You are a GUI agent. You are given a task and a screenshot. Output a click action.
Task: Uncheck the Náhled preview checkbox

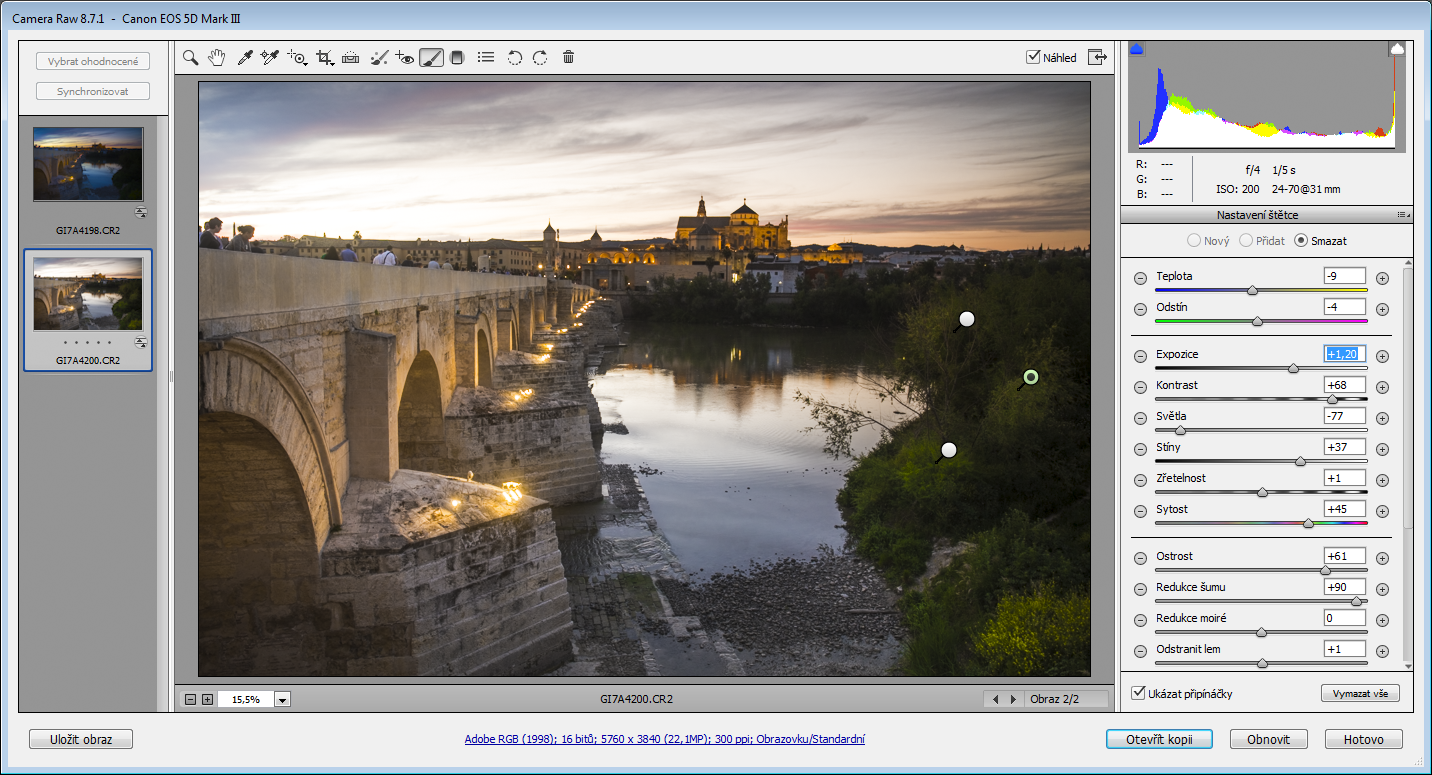pyautogui.click(x=1034, y=57)
